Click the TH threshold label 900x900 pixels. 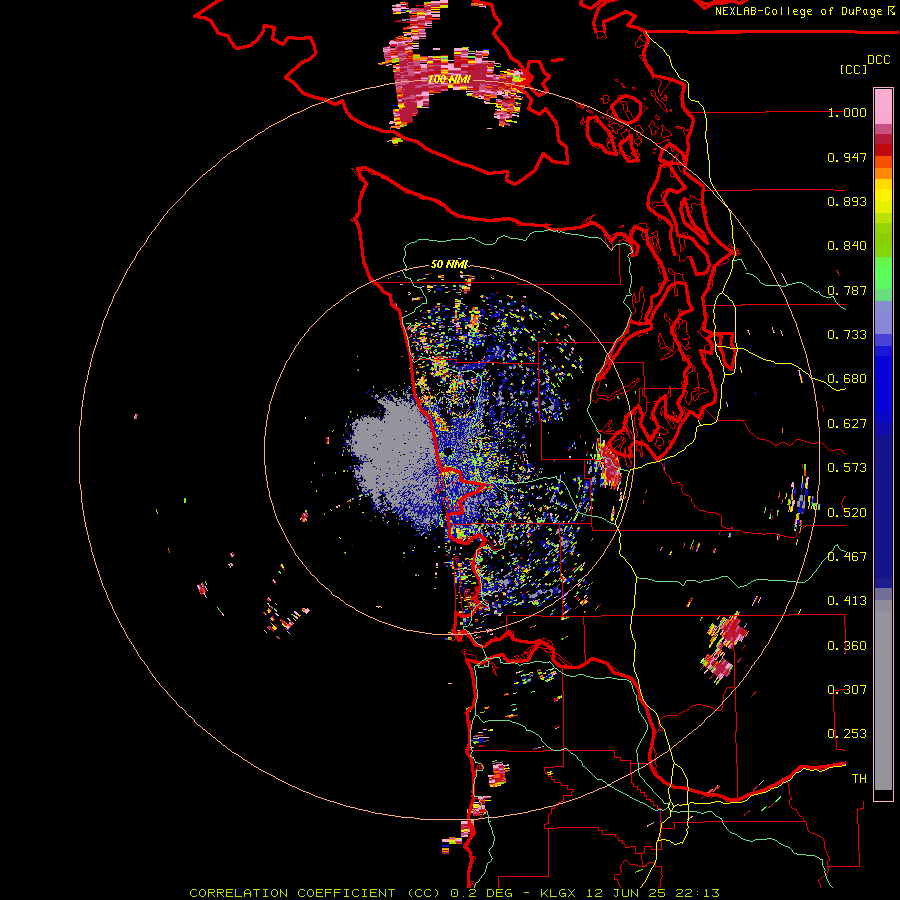[859, 779]
